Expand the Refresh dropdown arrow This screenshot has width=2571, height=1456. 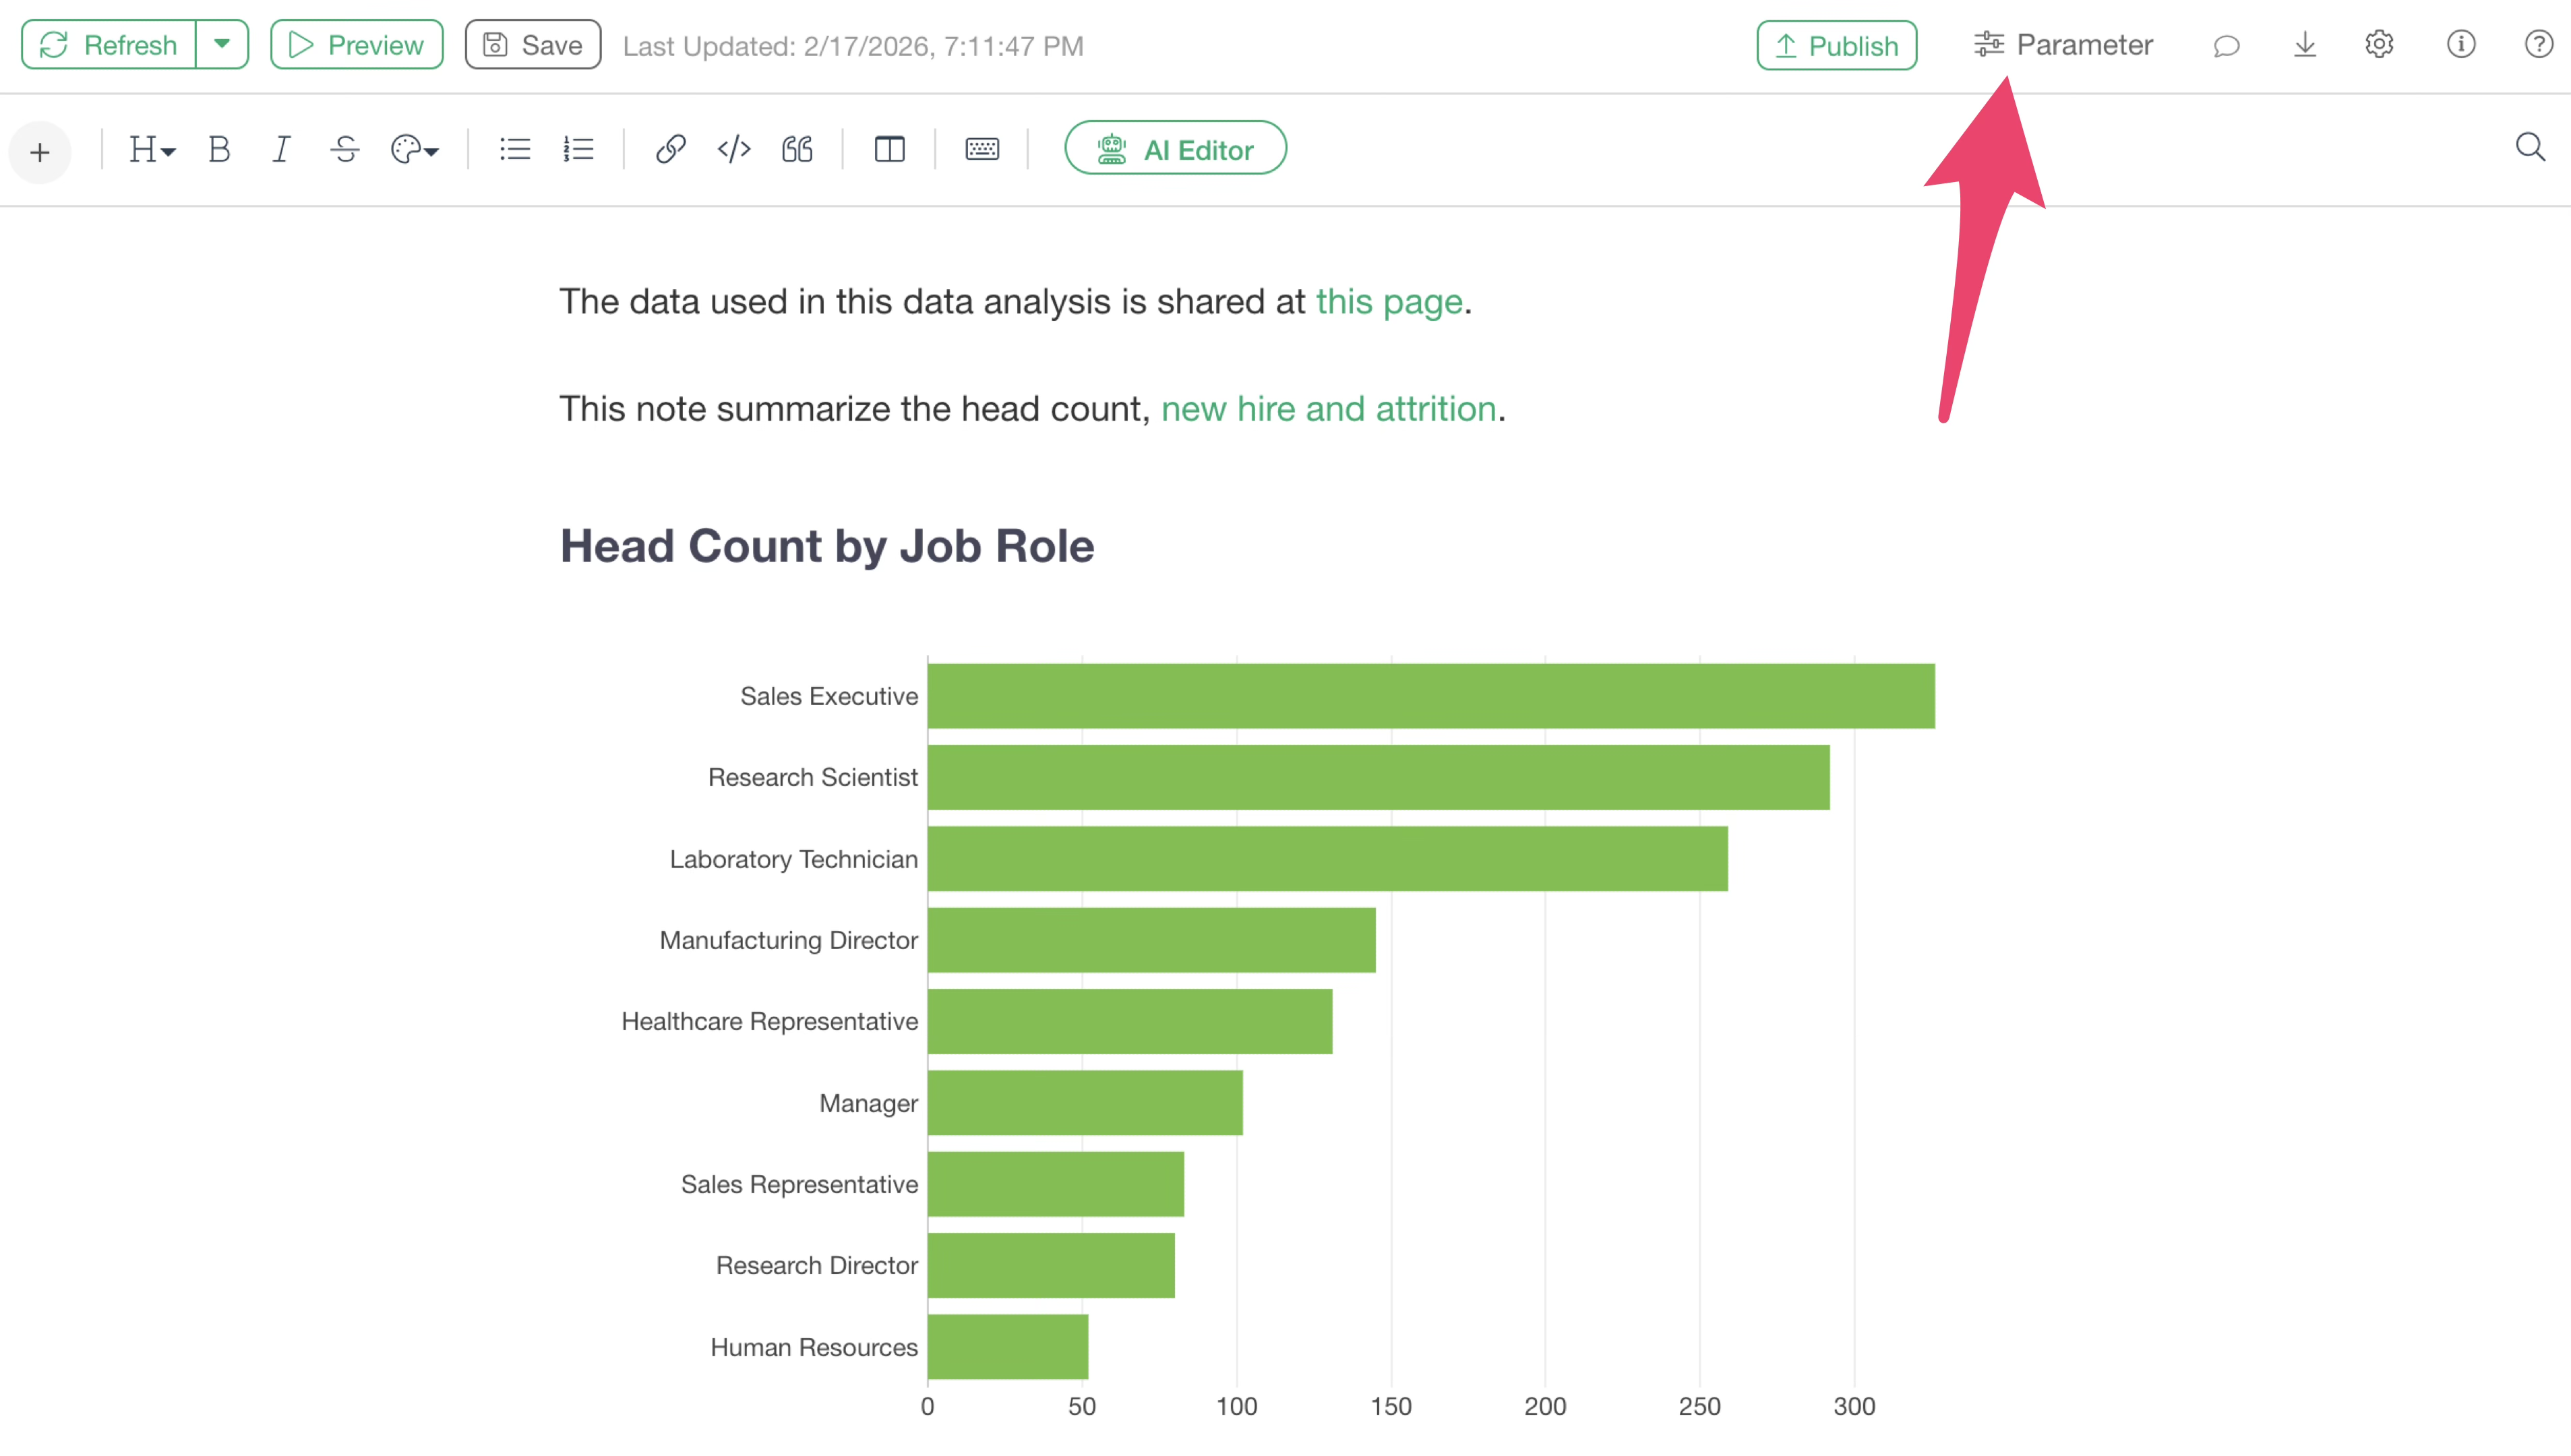(x=222, y=45)
